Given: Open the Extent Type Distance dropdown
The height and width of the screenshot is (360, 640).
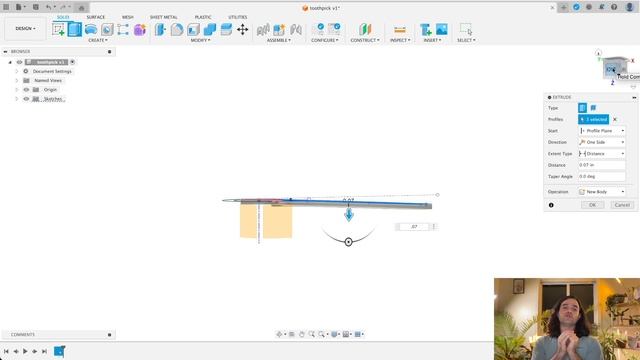Looking at the screenshot, I should pyautogui.click(x=602, y=153).
